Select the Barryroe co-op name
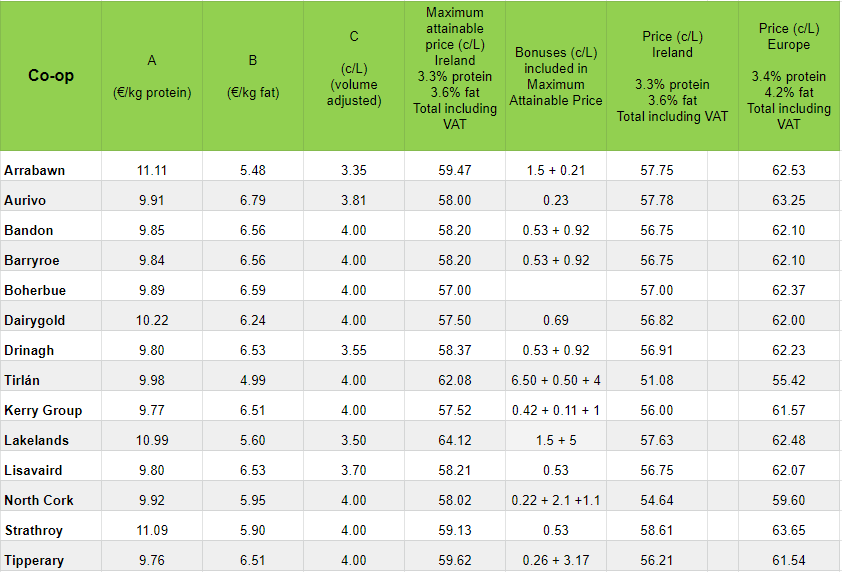842x572 pixels. (32, 260)
